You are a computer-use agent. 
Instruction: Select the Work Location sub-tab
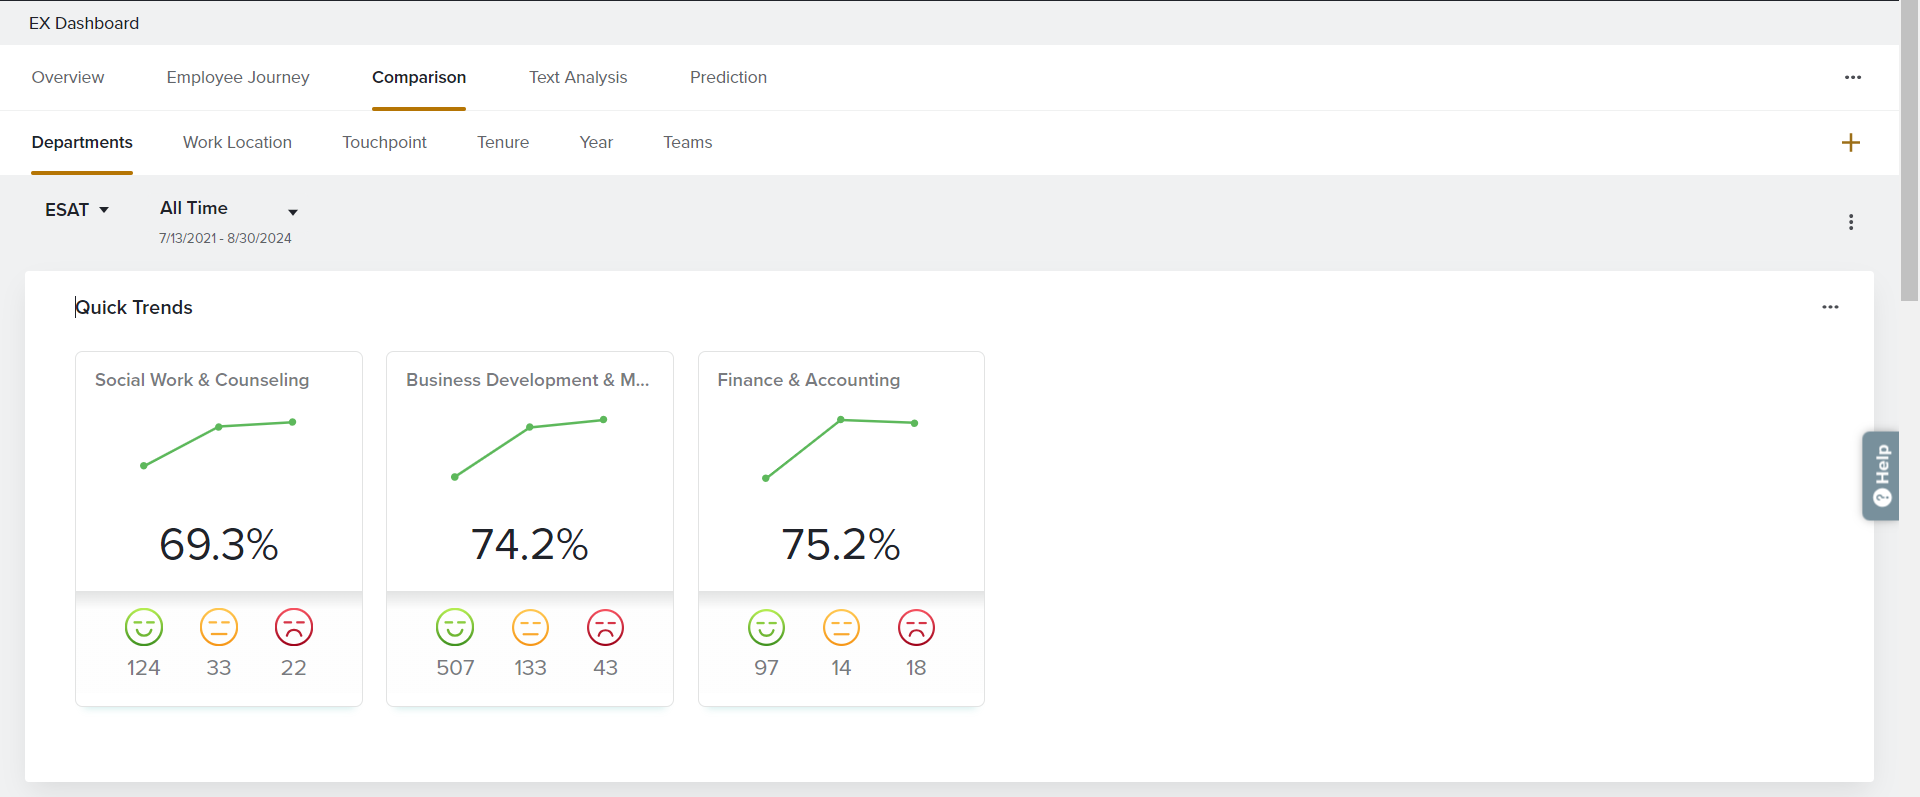click(237, 142)
